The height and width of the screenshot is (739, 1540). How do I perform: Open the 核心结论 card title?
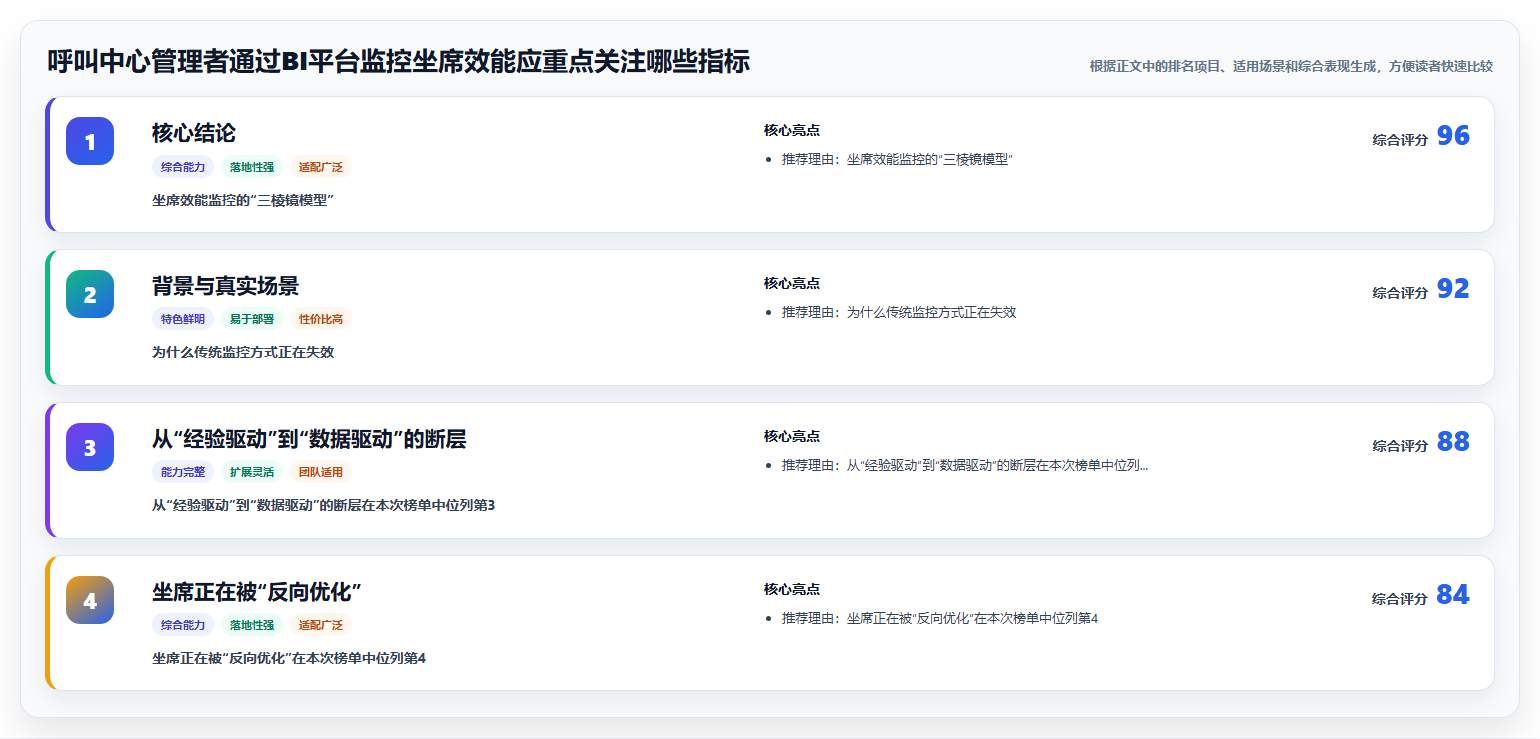(x=194, y=133)
